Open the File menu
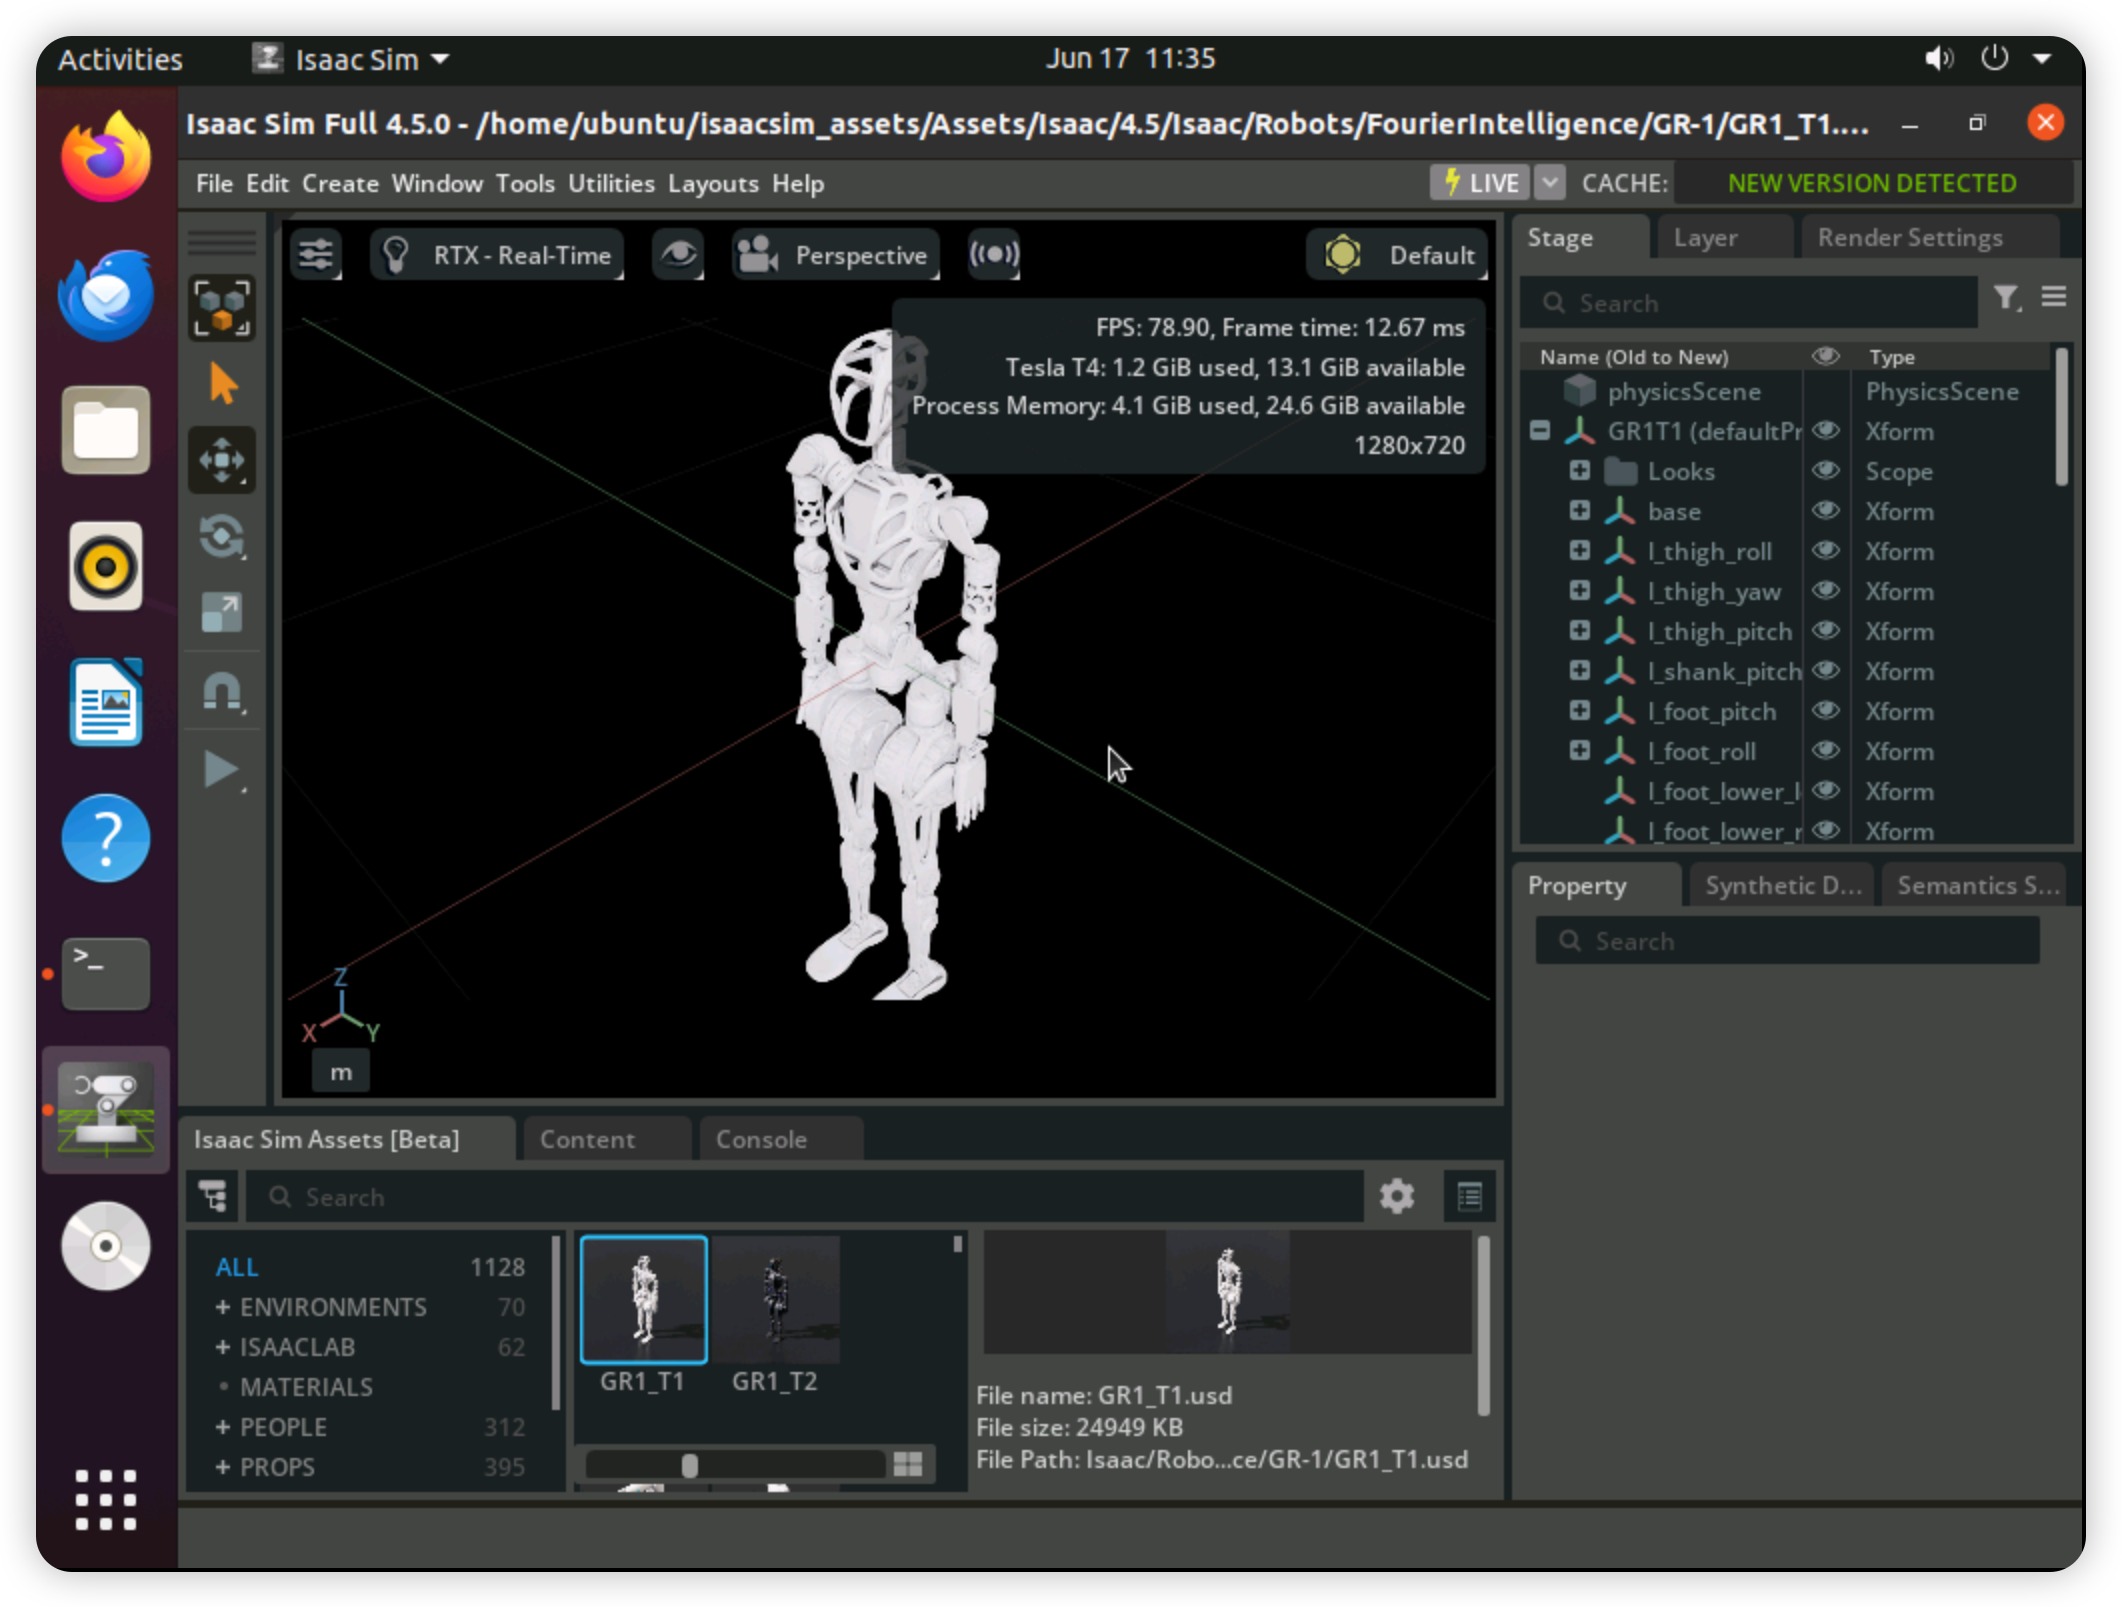 (x=214, y=184)
